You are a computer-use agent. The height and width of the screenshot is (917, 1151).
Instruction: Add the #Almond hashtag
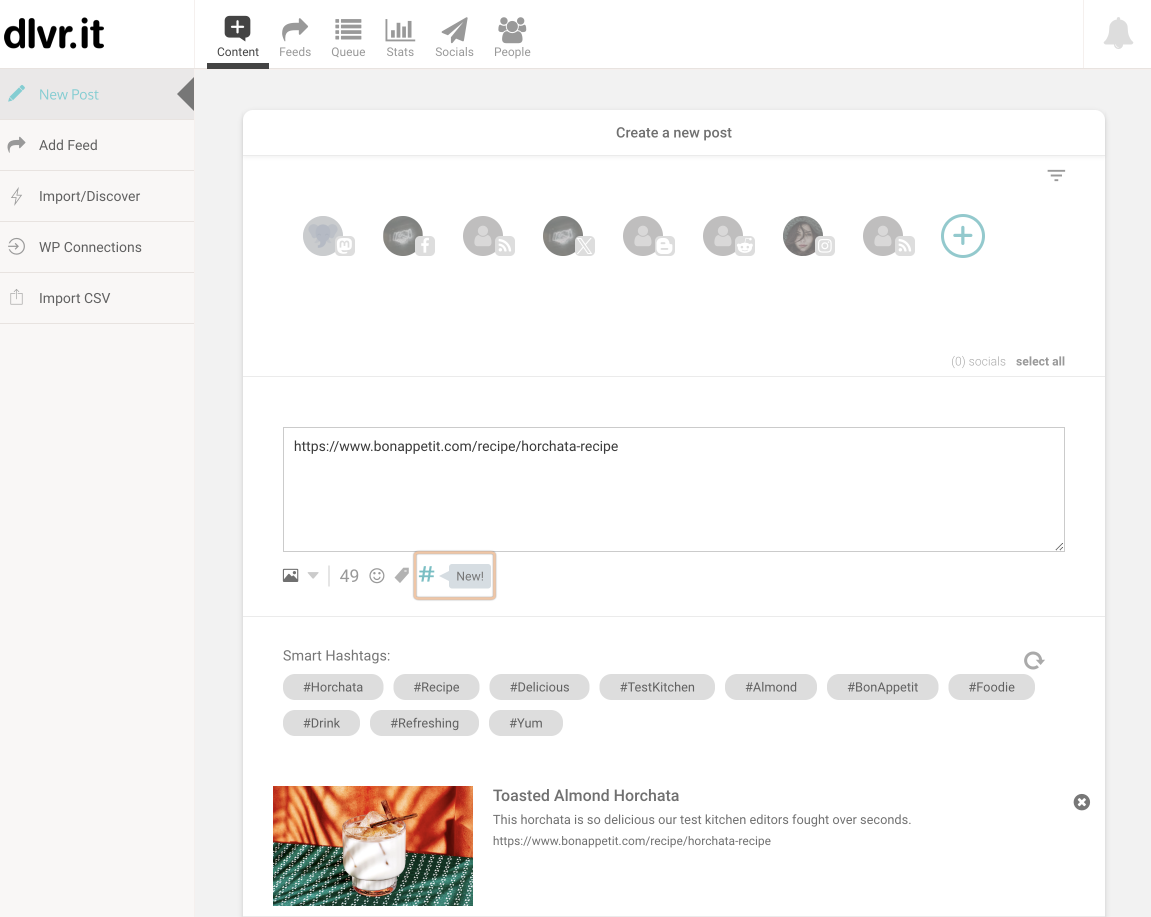(771, 687)
